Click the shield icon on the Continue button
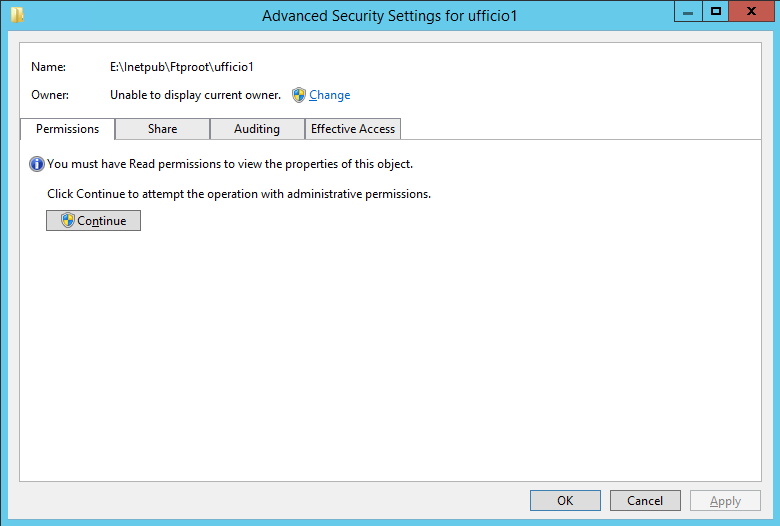780x526 pixels. click(x=68, y=220)
